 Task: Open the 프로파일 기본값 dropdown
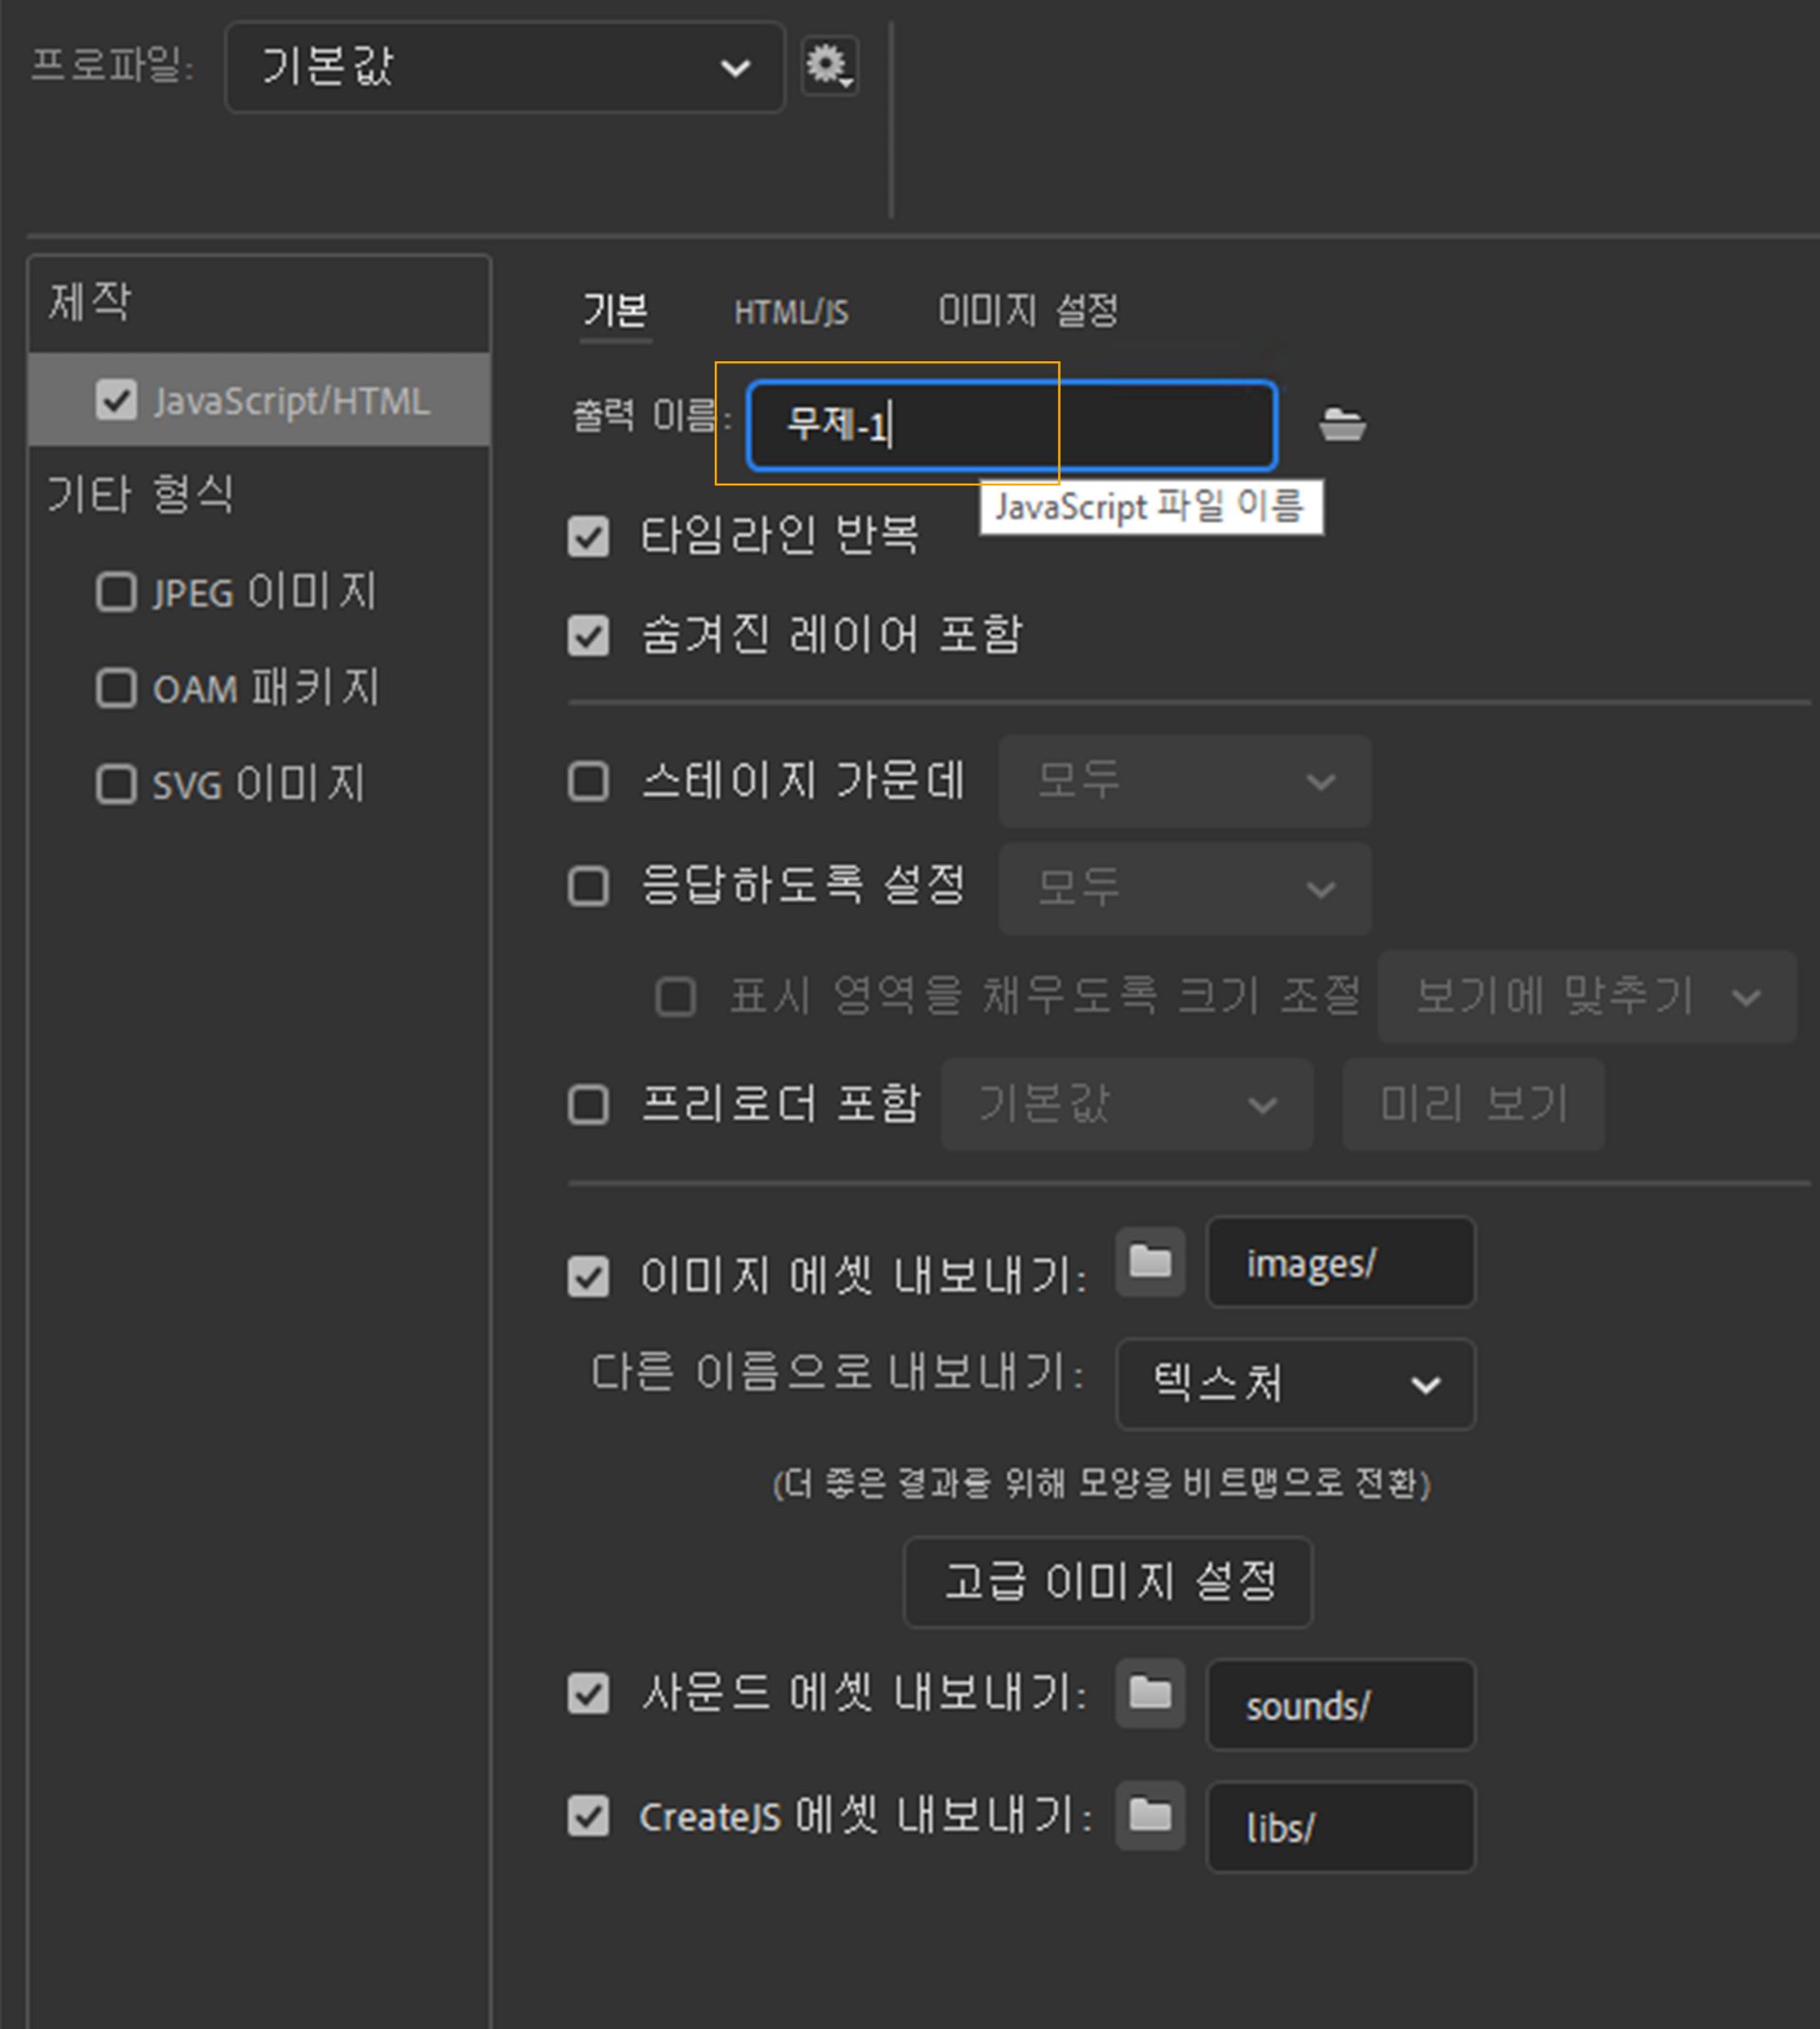[503, 66]
